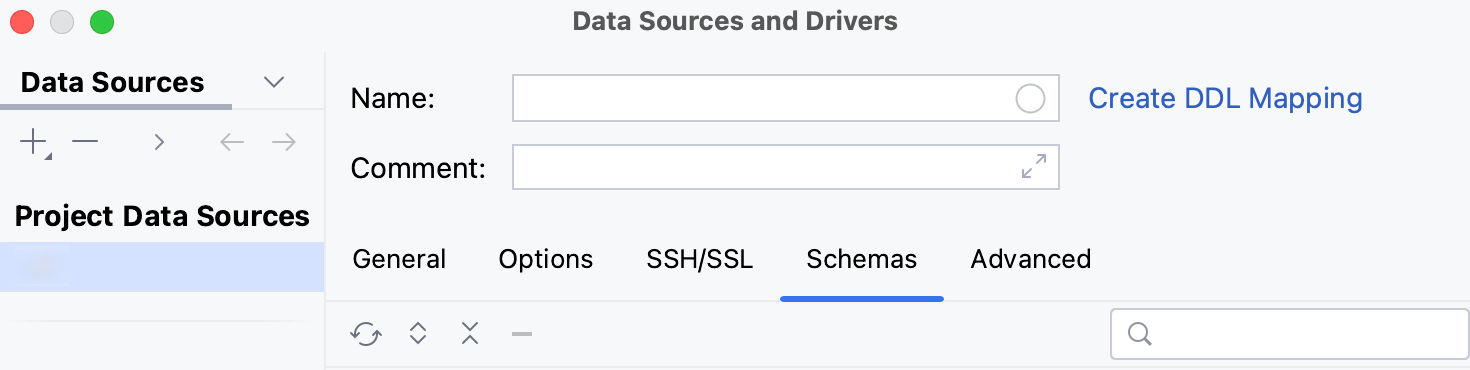The height and width of the screenshot is (370, 1470).
Task: Switch to the General tab
Action: click(400, 260)
